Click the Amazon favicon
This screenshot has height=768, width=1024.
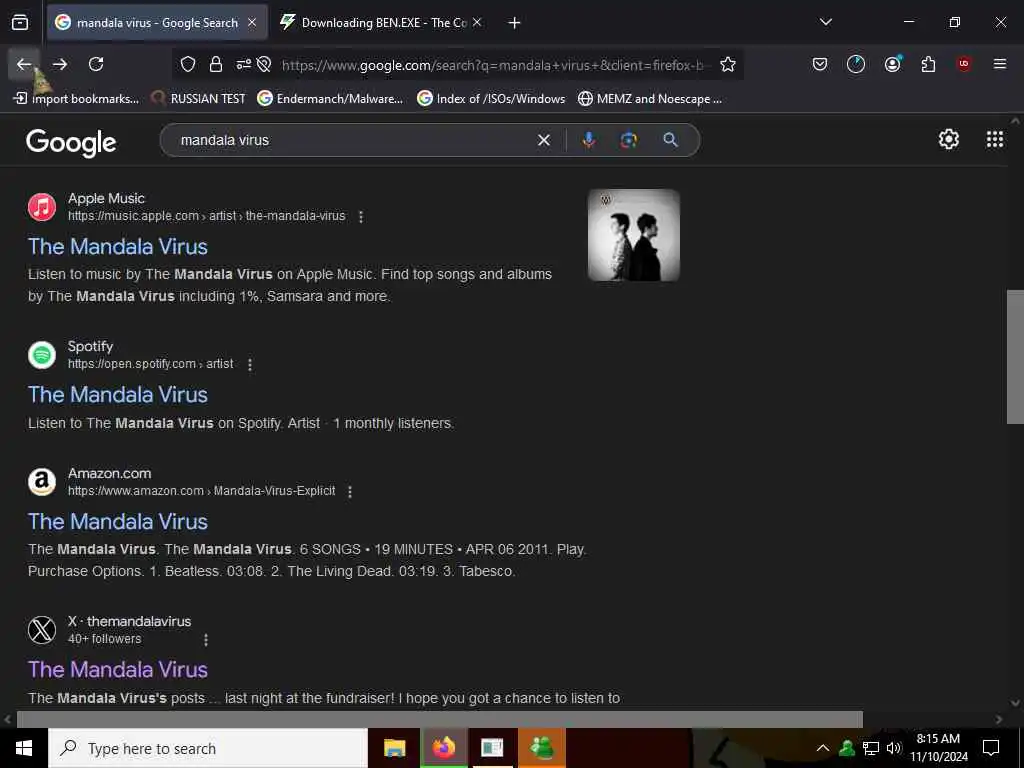click(42, 482)
